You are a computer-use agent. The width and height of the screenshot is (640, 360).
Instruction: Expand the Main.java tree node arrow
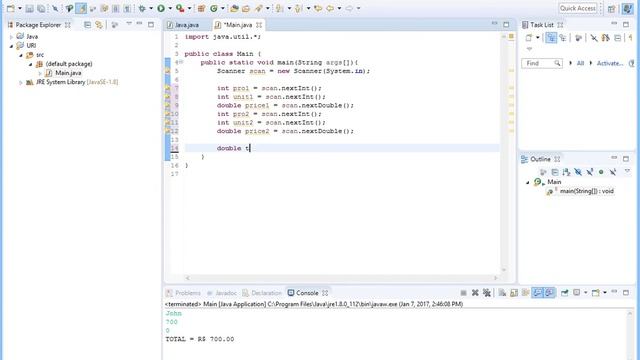(x=40, y=73)
